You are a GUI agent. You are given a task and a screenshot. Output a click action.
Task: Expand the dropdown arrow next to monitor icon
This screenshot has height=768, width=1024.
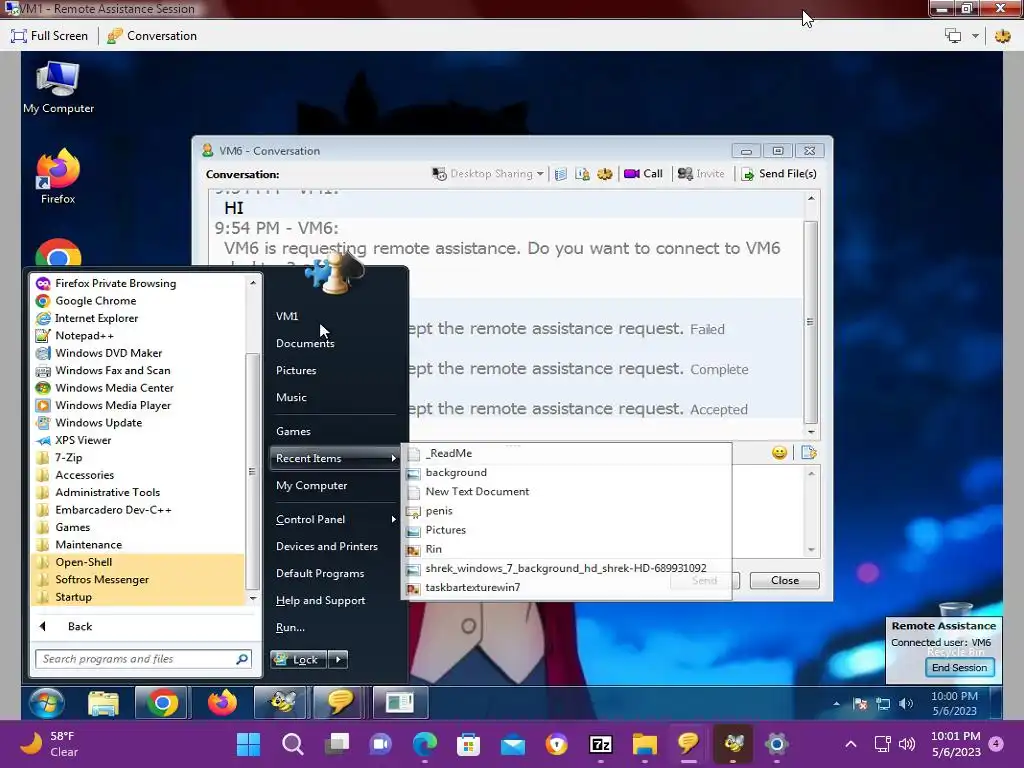(975, 36)
